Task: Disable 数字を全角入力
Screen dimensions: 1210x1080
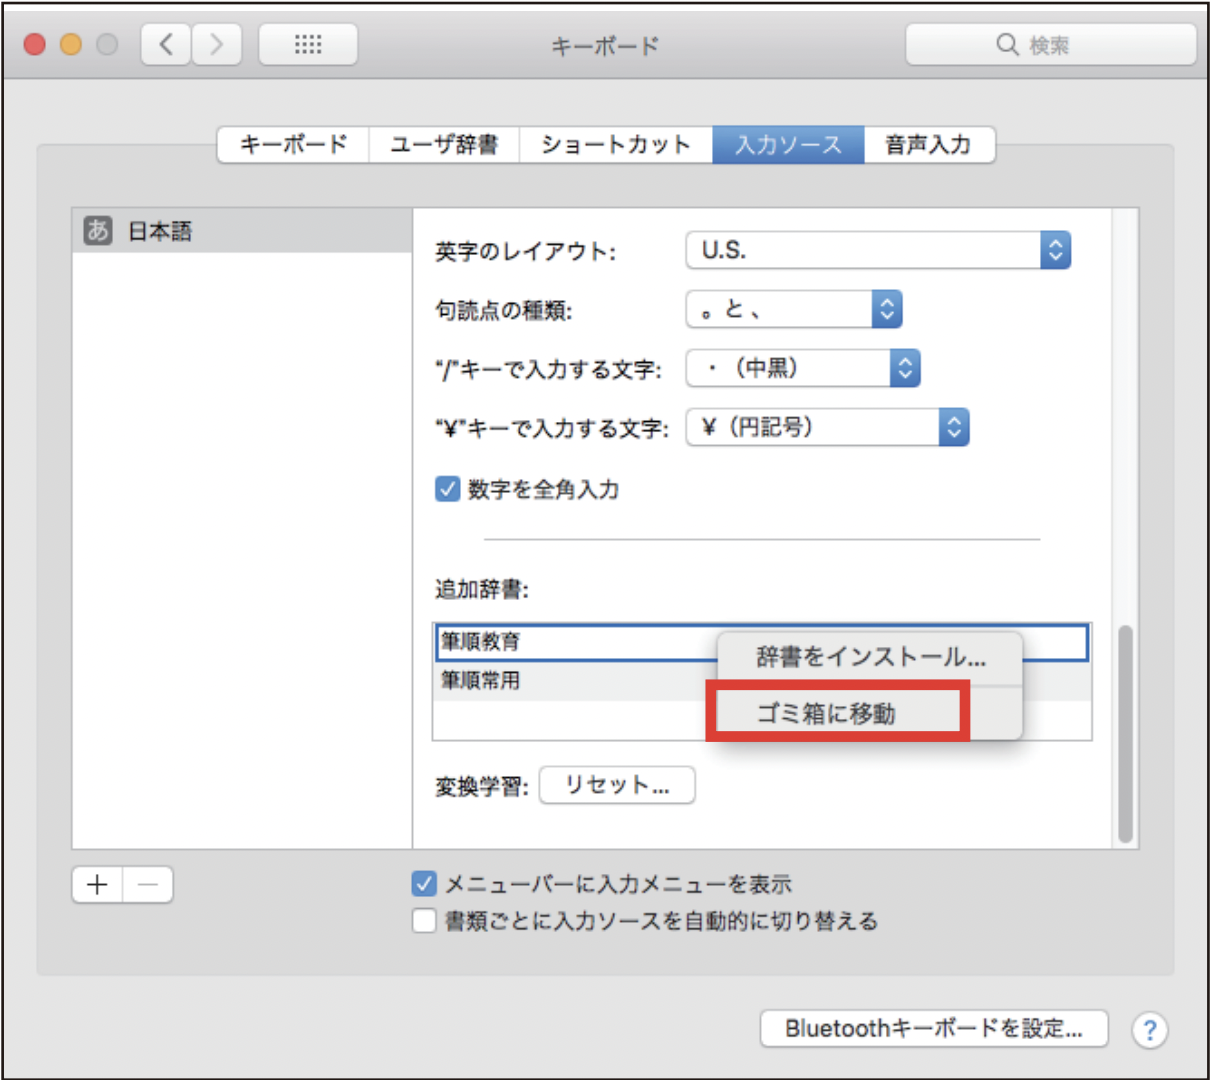Action: pos(446,488)
